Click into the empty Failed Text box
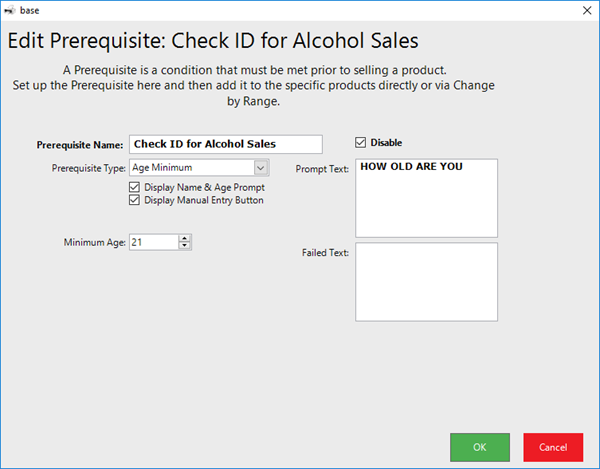Viewport: 600px width, 469px height. point(426,281)
